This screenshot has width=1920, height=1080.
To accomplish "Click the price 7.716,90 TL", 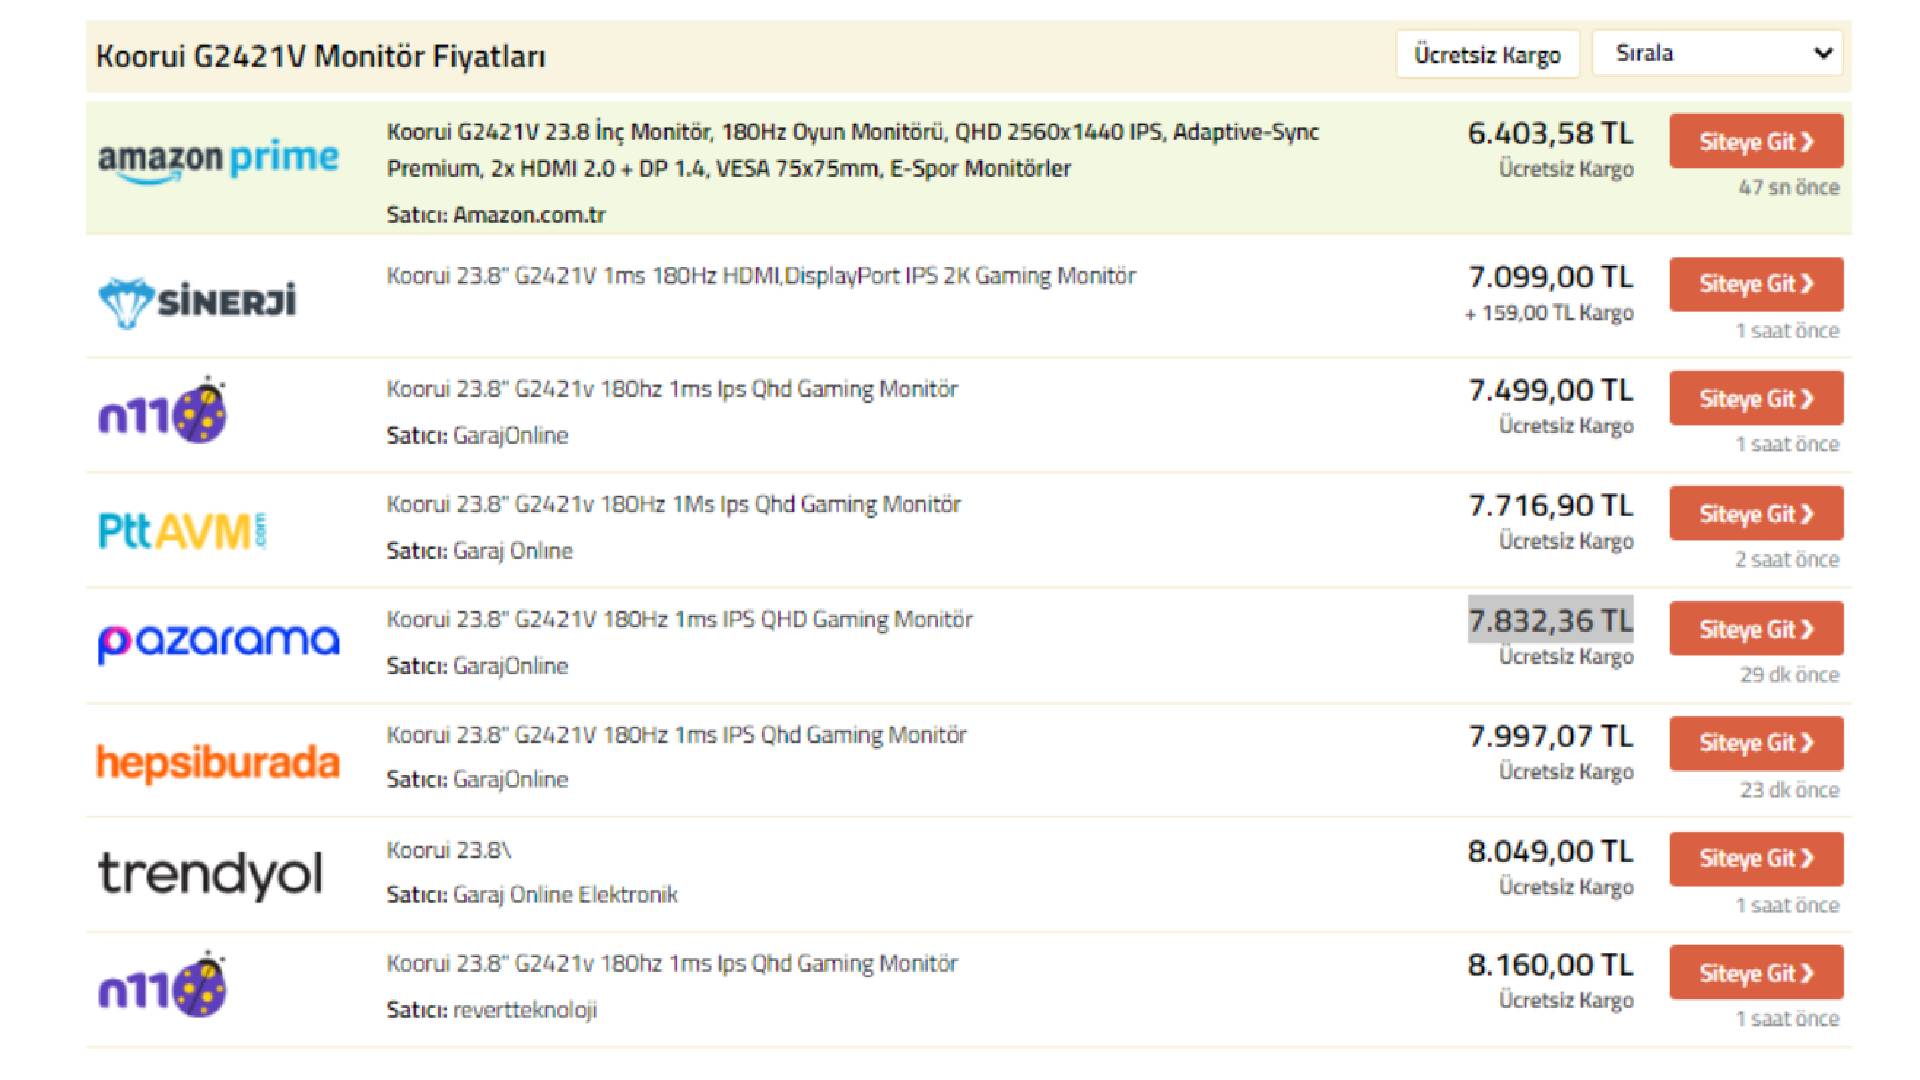I will click(x=1550, y=506).
